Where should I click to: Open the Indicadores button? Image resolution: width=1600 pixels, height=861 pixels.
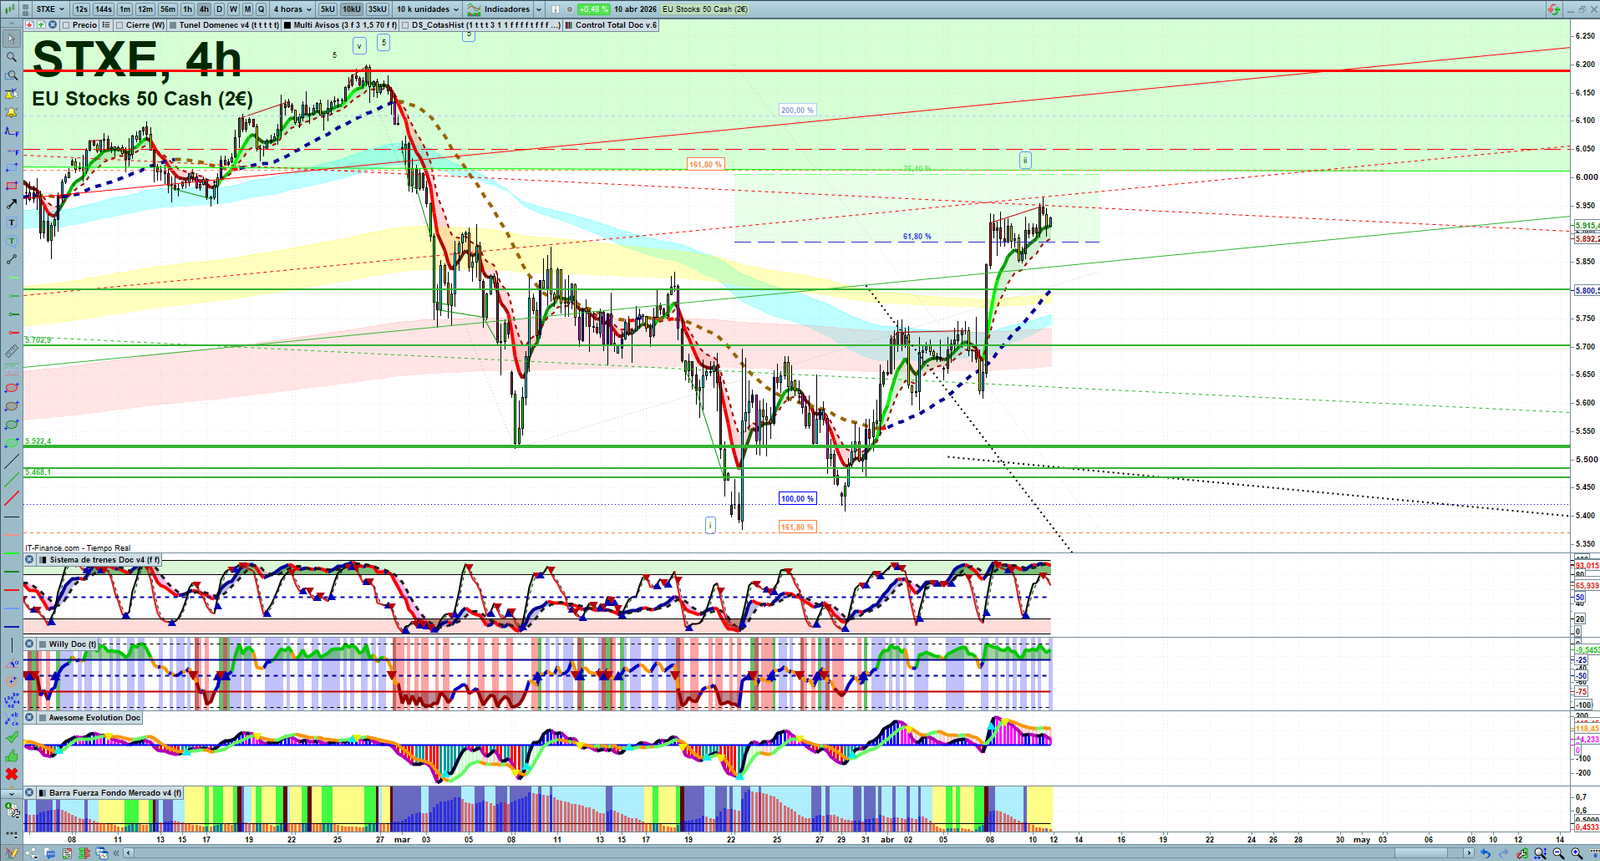tap(499, 9)
